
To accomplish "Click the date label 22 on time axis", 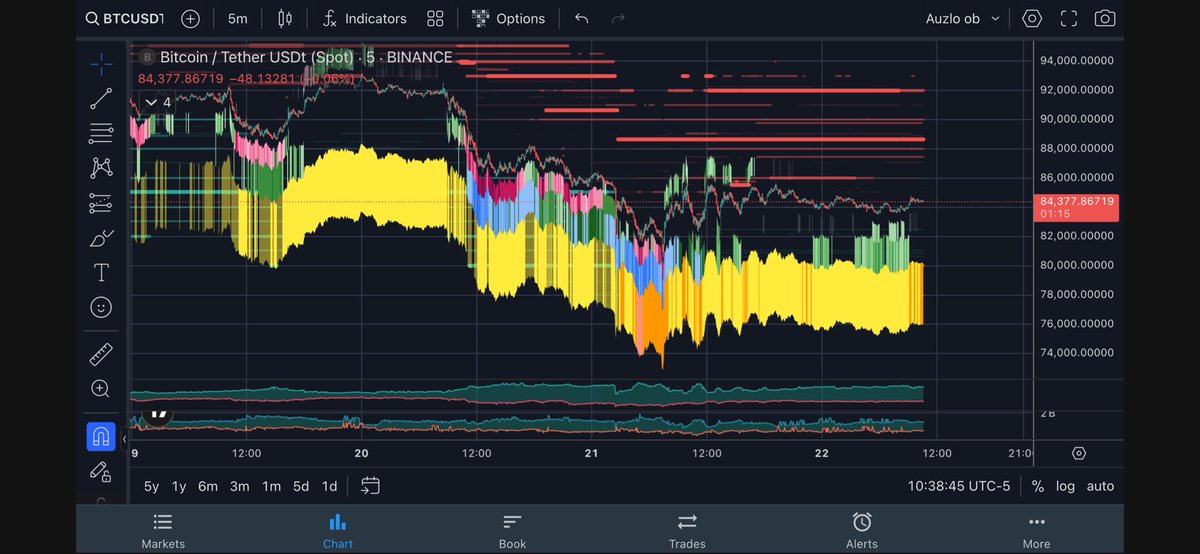I will click(x=822, y=453).
